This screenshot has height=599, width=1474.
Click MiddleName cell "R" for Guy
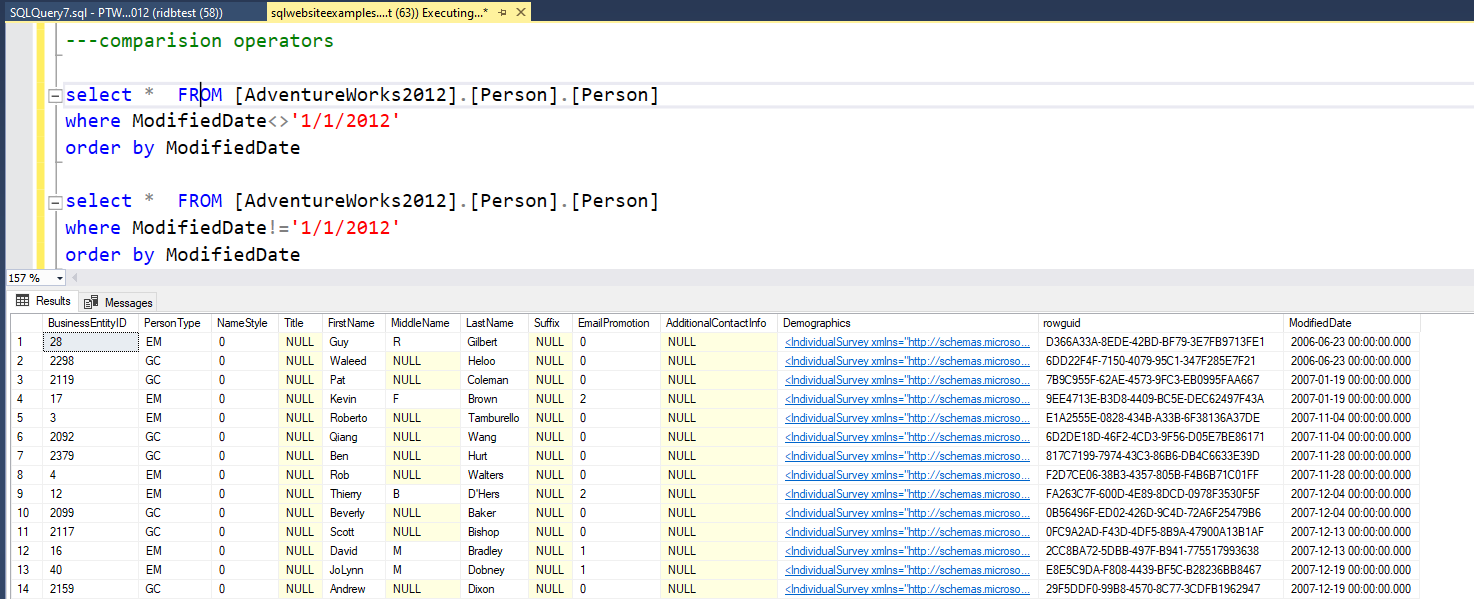coord(423,342)
